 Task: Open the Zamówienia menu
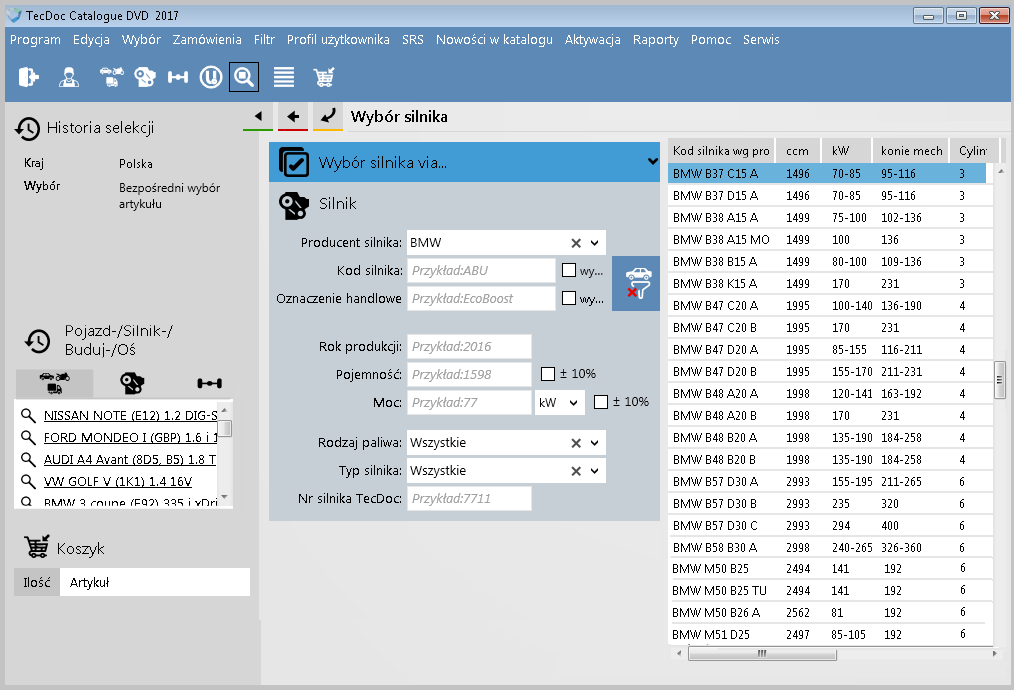pos(207,40)
